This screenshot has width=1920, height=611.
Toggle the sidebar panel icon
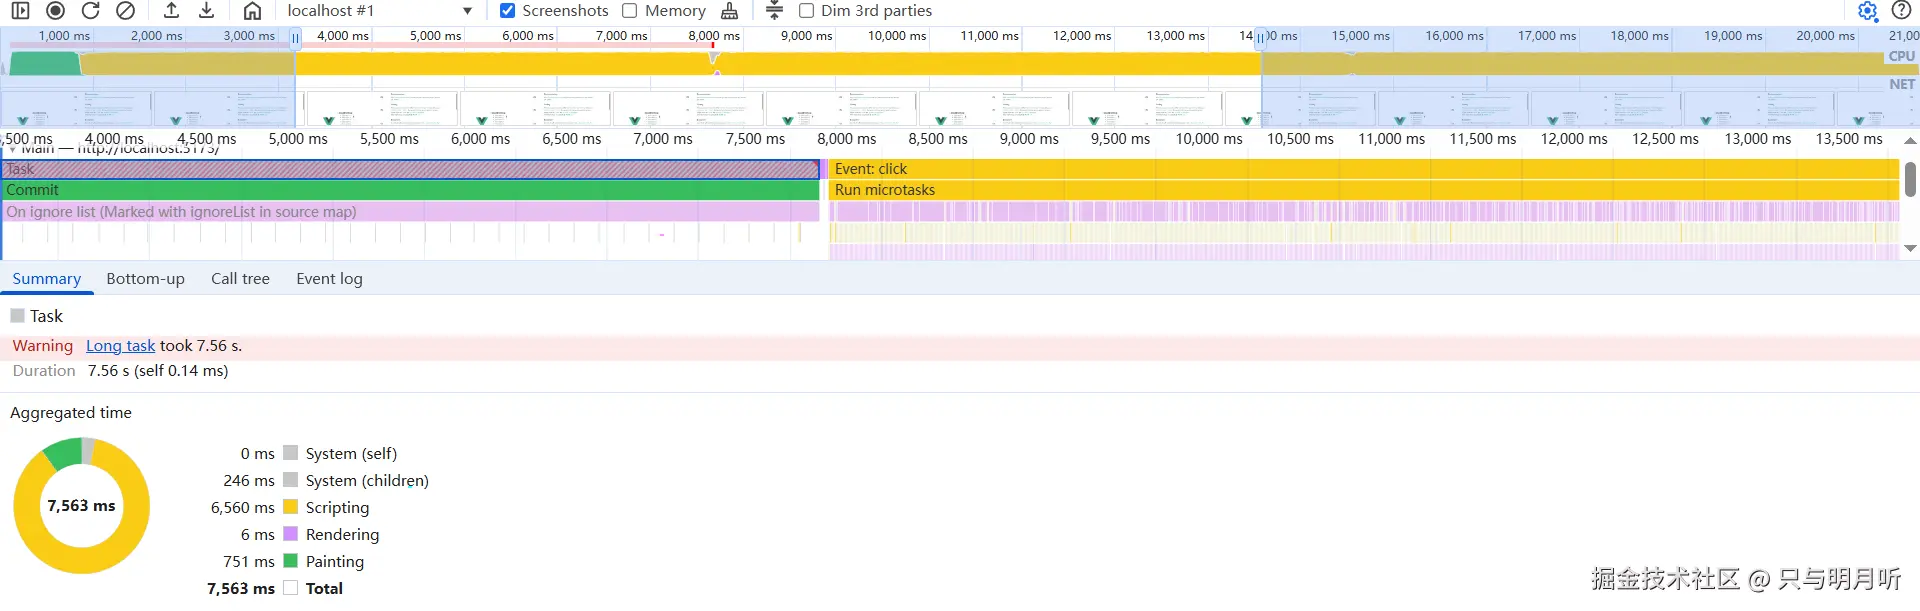click(x=20, y=11)
